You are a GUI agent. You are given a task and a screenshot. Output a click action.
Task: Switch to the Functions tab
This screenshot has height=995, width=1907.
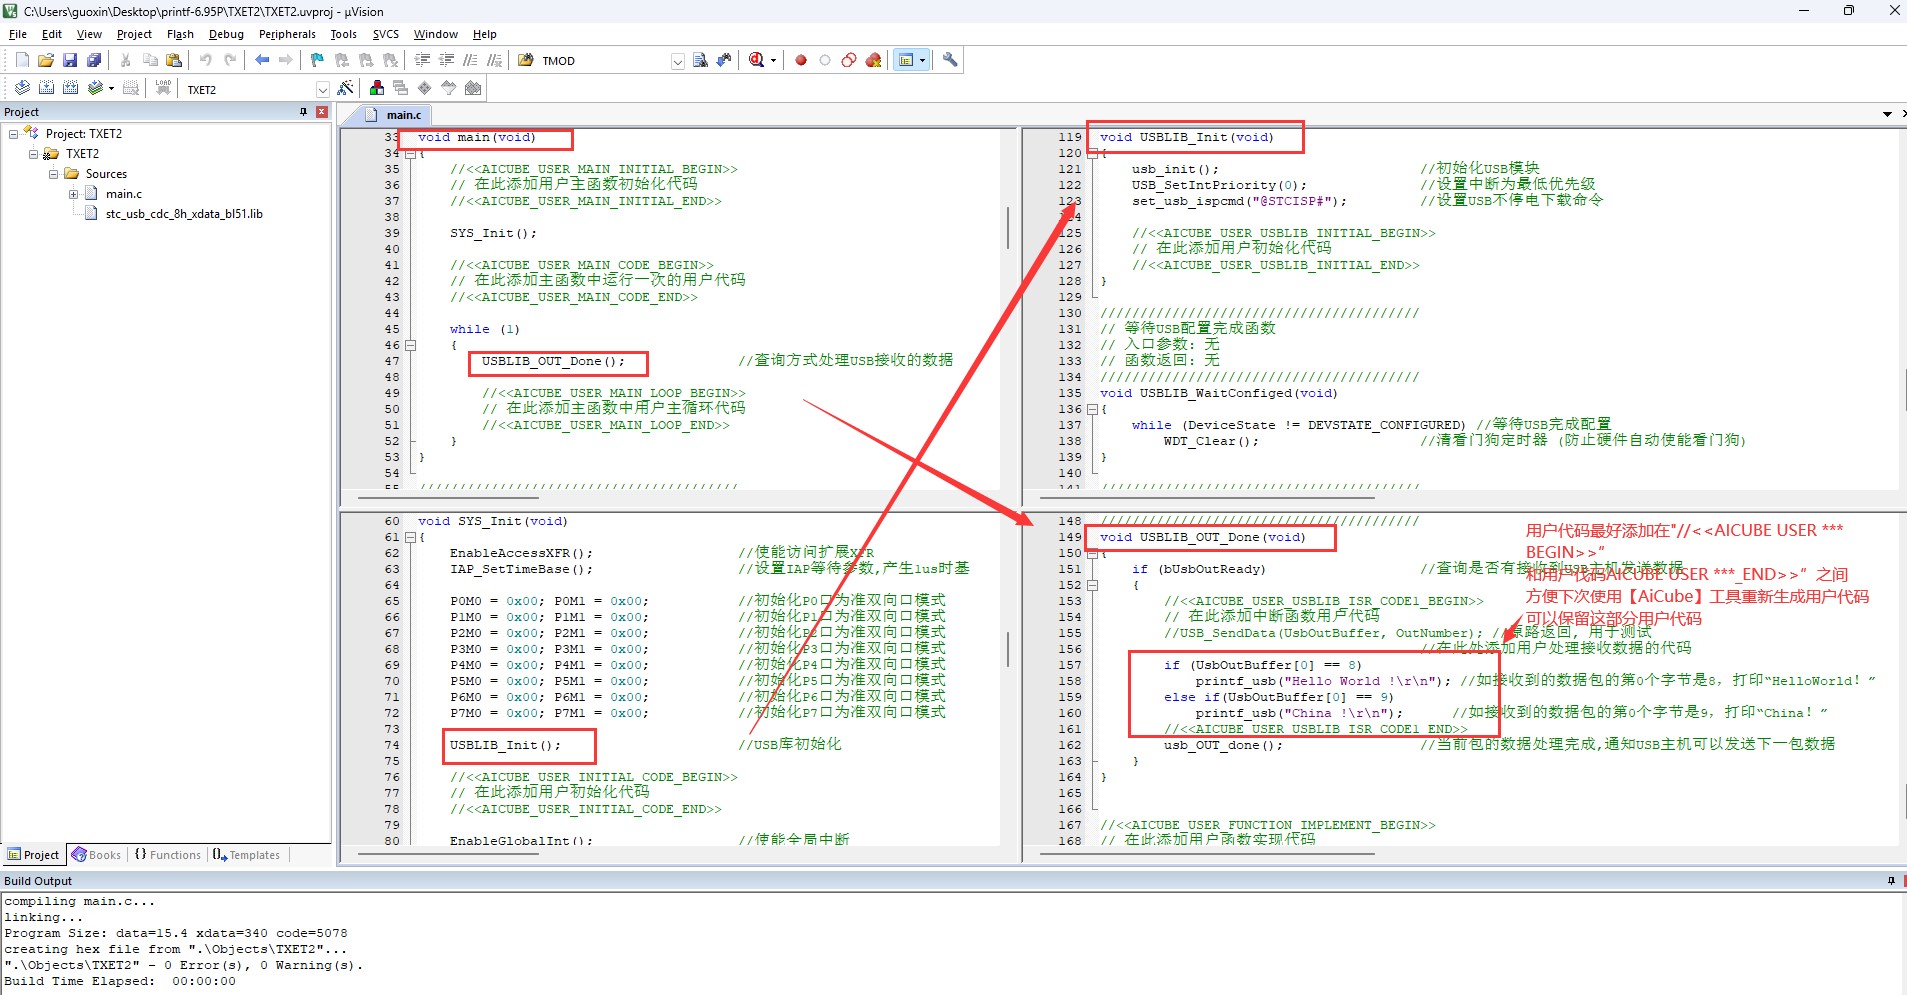(168, 855)
